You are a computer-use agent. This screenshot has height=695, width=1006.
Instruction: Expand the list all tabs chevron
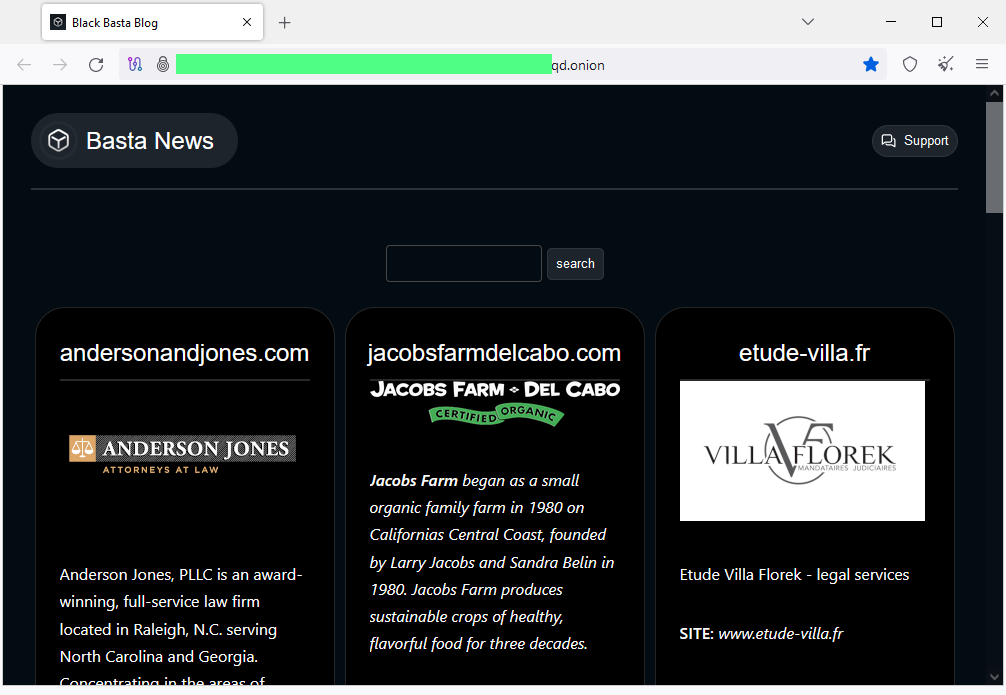pyautogui.click(x=808, y=22)
